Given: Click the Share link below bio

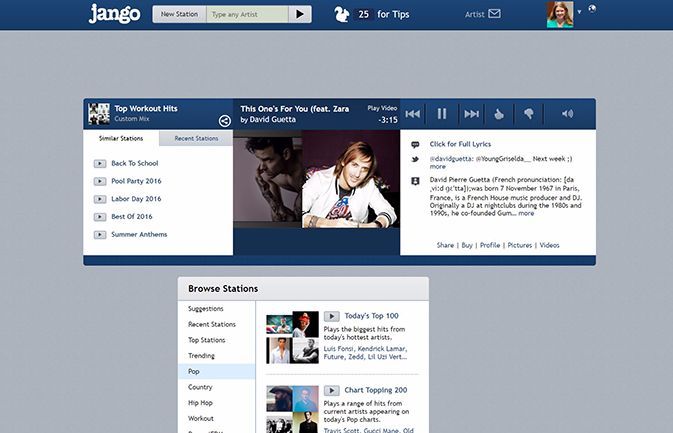Looking at the screenshot, I should point(445,245).
